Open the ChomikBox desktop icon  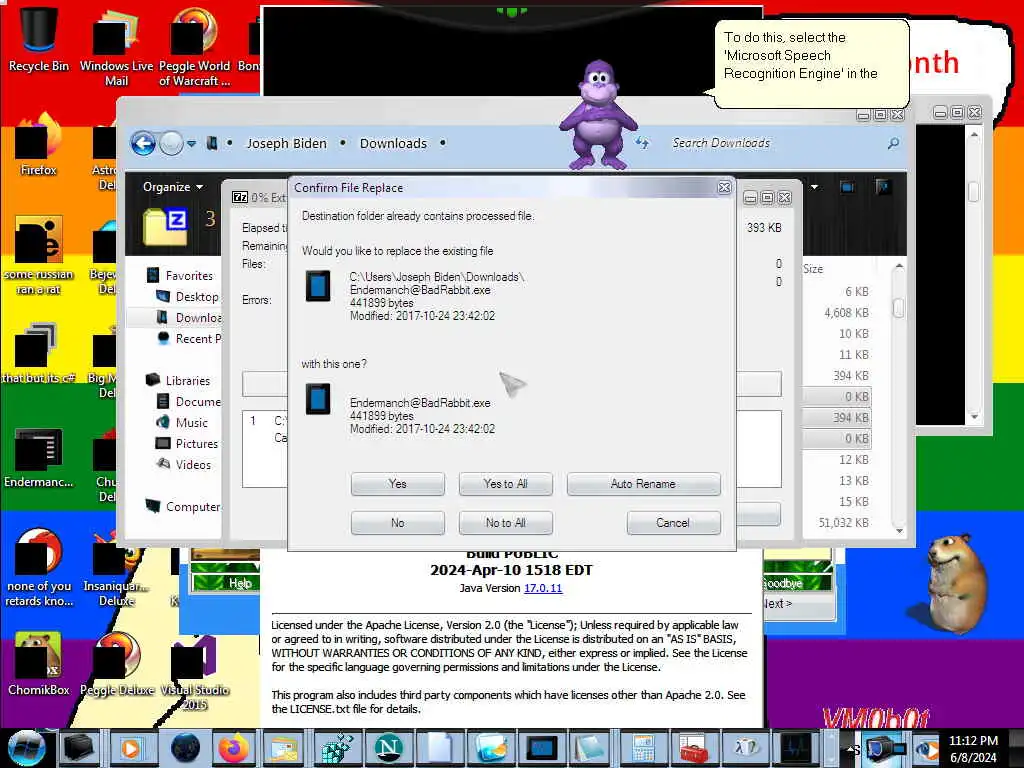click(x=39, y=664)
